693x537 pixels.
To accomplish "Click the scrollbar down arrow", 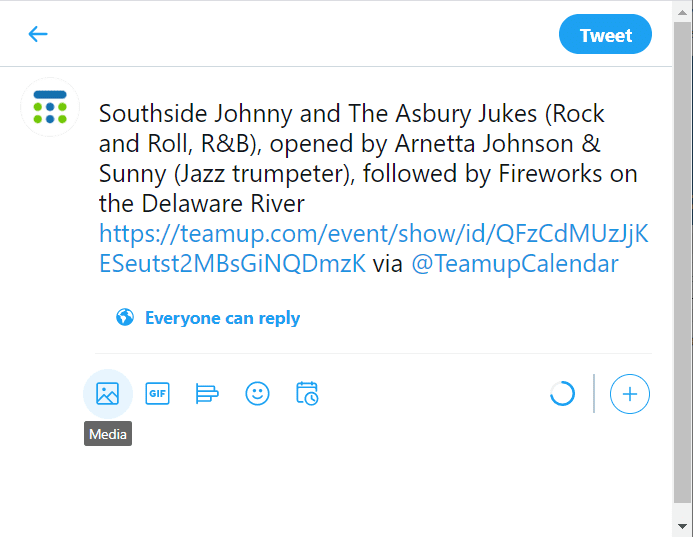I will point(683,526).
